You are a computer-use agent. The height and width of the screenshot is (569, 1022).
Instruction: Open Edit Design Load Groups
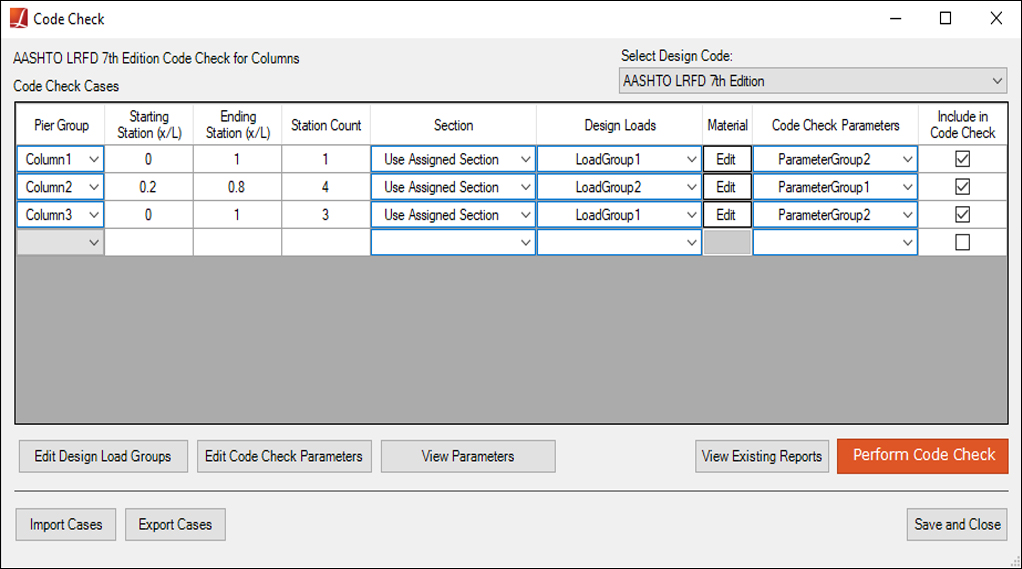tap(103, 456)
